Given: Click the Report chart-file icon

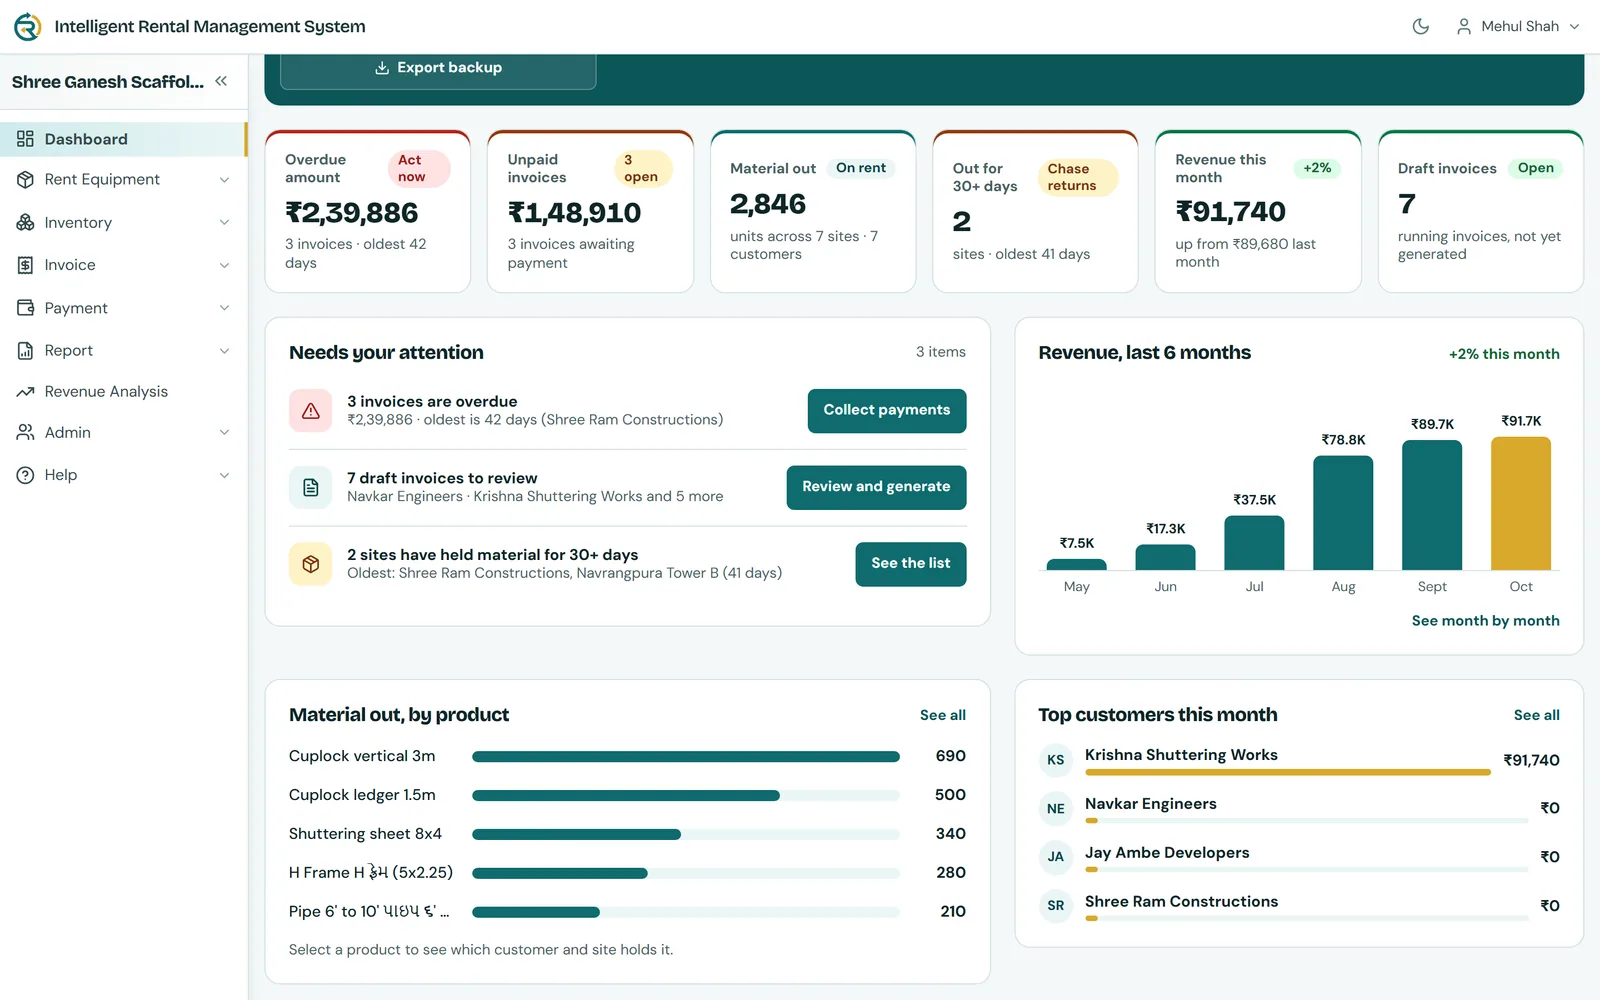Looking at the screenshot, I should pos(25,351).
